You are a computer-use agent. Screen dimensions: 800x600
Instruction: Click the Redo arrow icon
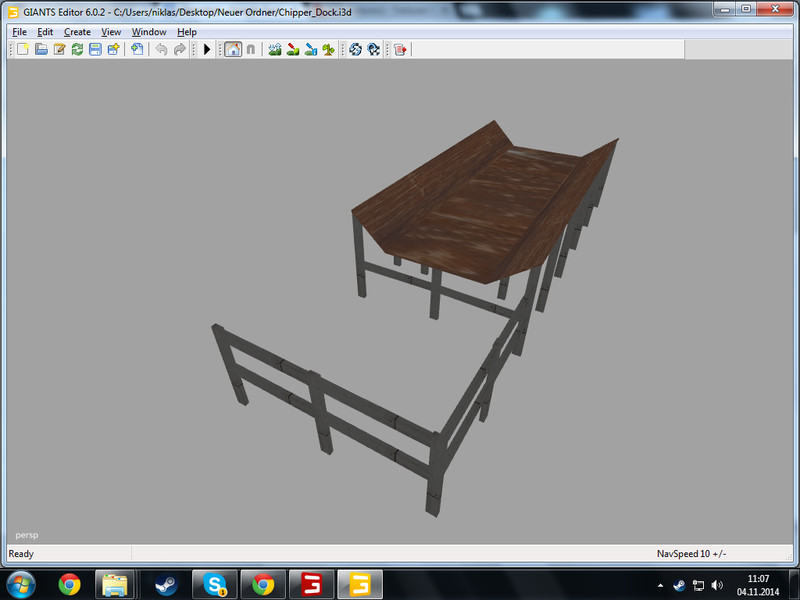[x=179, y=49]
